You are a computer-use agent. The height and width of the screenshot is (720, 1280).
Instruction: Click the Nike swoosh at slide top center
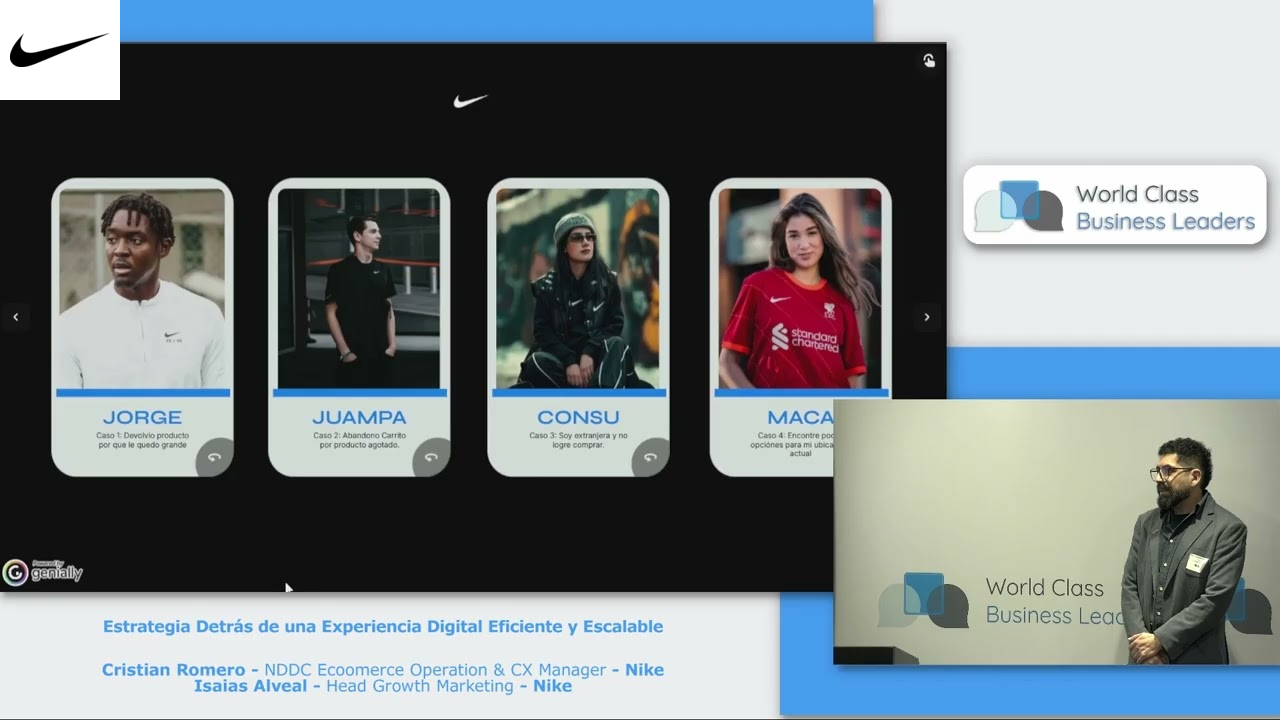470,101
